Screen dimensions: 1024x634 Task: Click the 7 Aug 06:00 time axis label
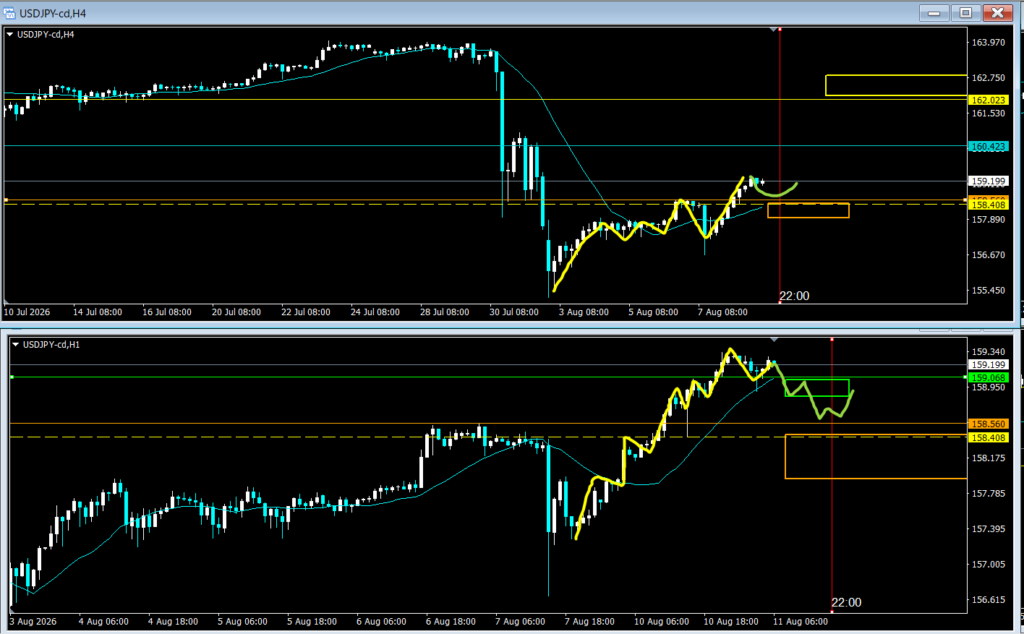tap(520, 622)
